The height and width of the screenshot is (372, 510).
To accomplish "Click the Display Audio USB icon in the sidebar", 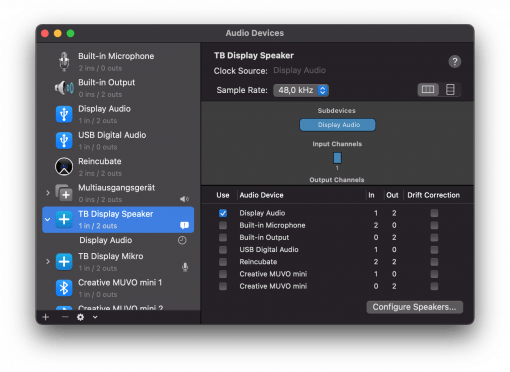I will (x=64, y=114).
